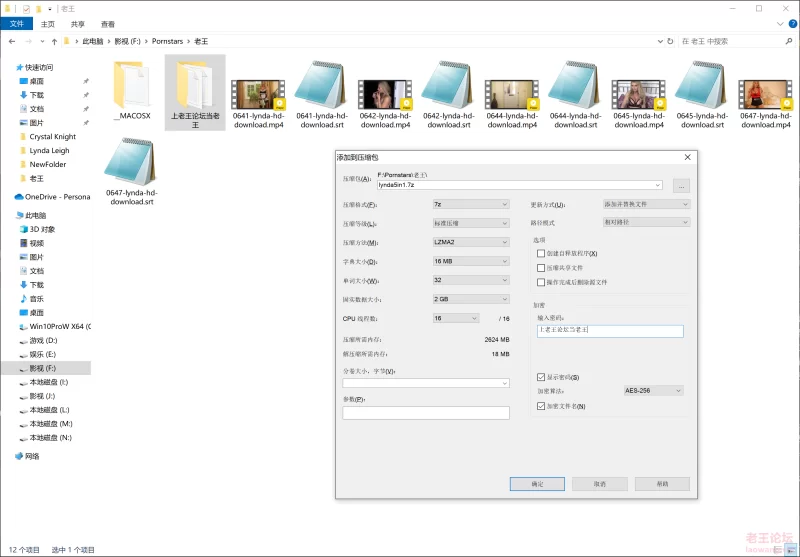Open the _MACOSX folder icon

pyautogui.click(x=132, y=86)
